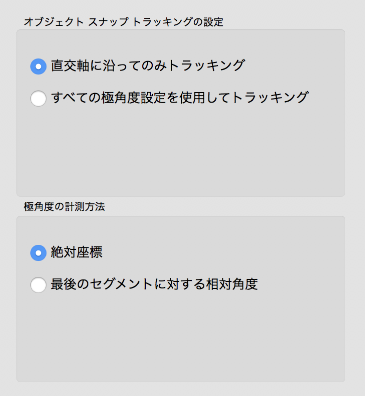Click the blue selected radio in tracking settings
The image size is (365, 396).
click(38, 66)
